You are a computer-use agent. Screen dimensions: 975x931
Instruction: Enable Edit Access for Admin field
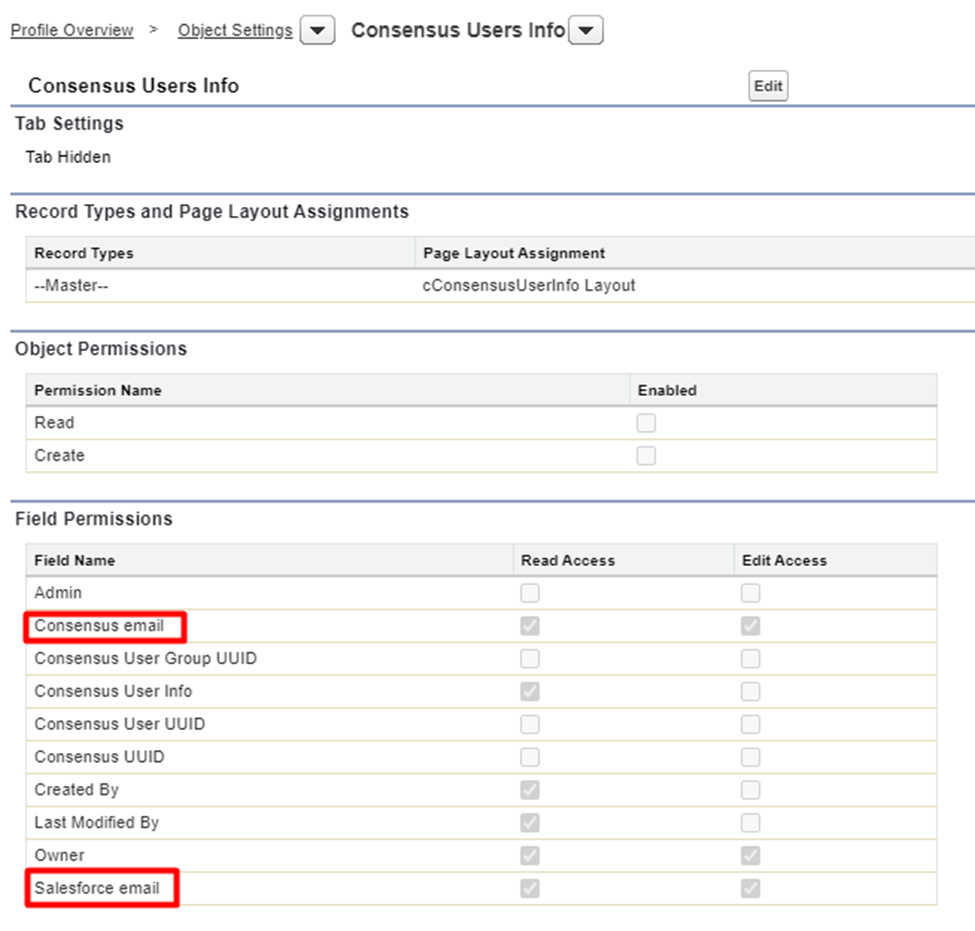pos(751,593)
